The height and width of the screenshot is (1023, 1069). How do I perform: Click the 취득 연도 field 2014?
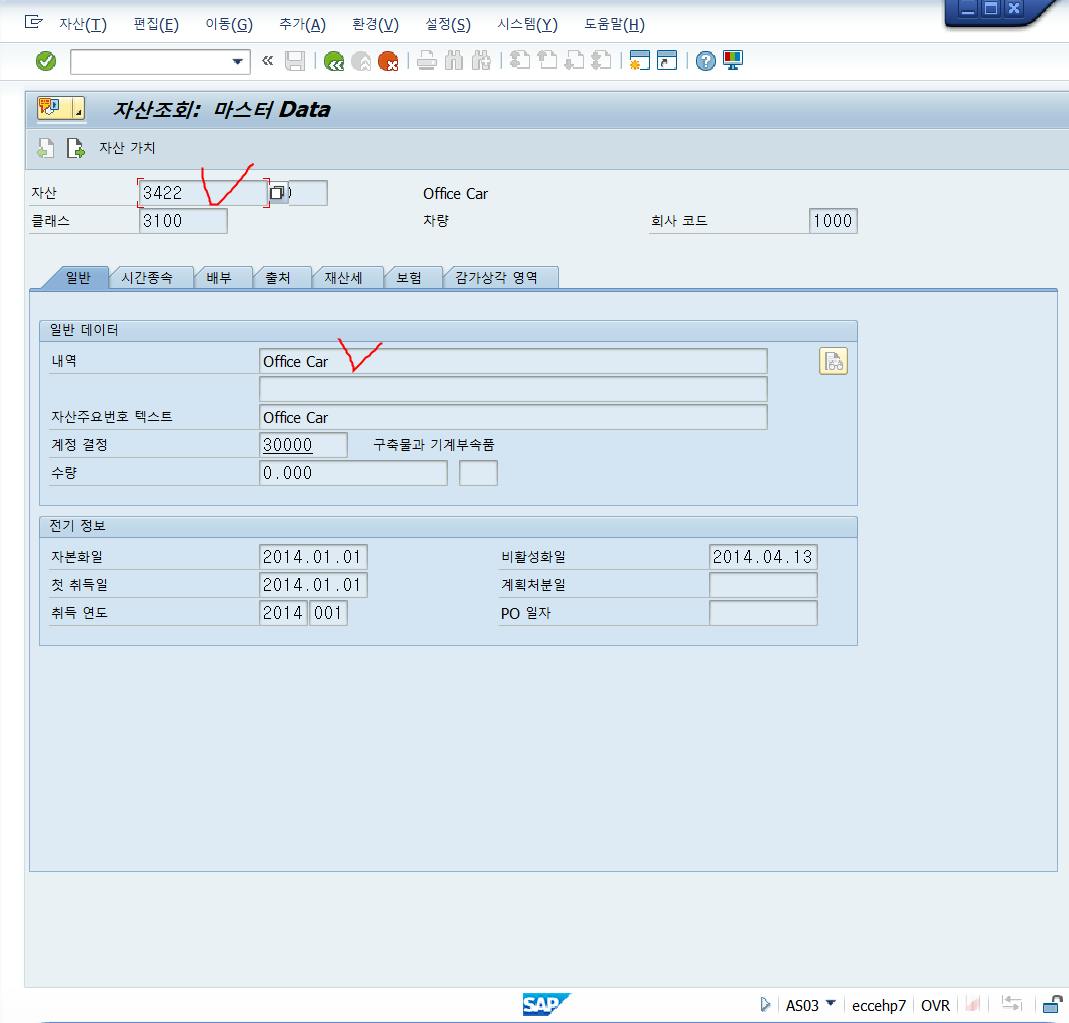click(x=283, y=613)
